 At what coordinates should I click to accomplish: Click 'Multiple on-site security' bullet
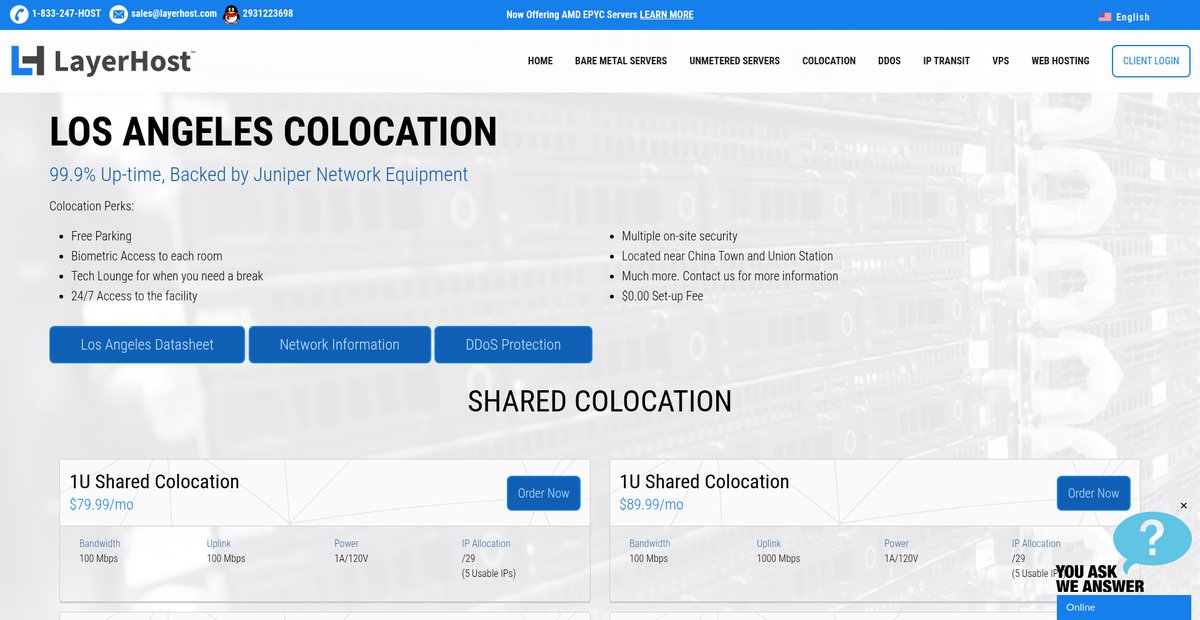click(679, 236)
